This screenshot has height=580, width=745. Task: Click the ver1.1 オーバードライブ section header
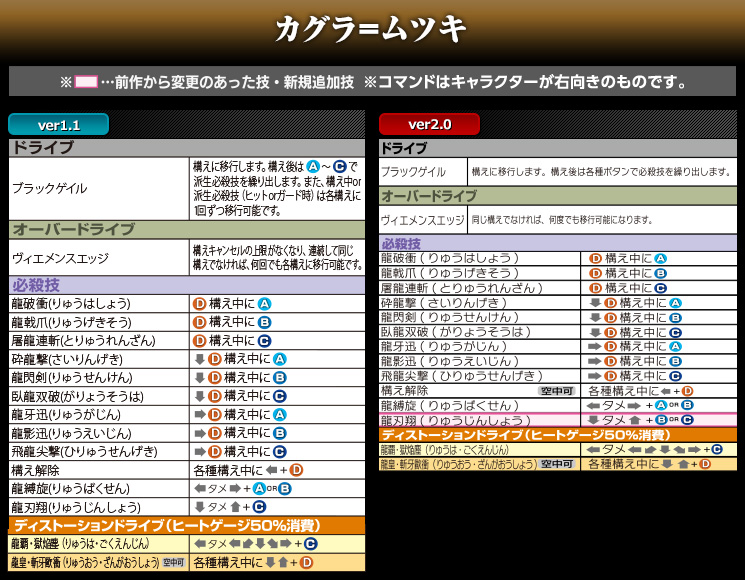[x=187, y=229]
